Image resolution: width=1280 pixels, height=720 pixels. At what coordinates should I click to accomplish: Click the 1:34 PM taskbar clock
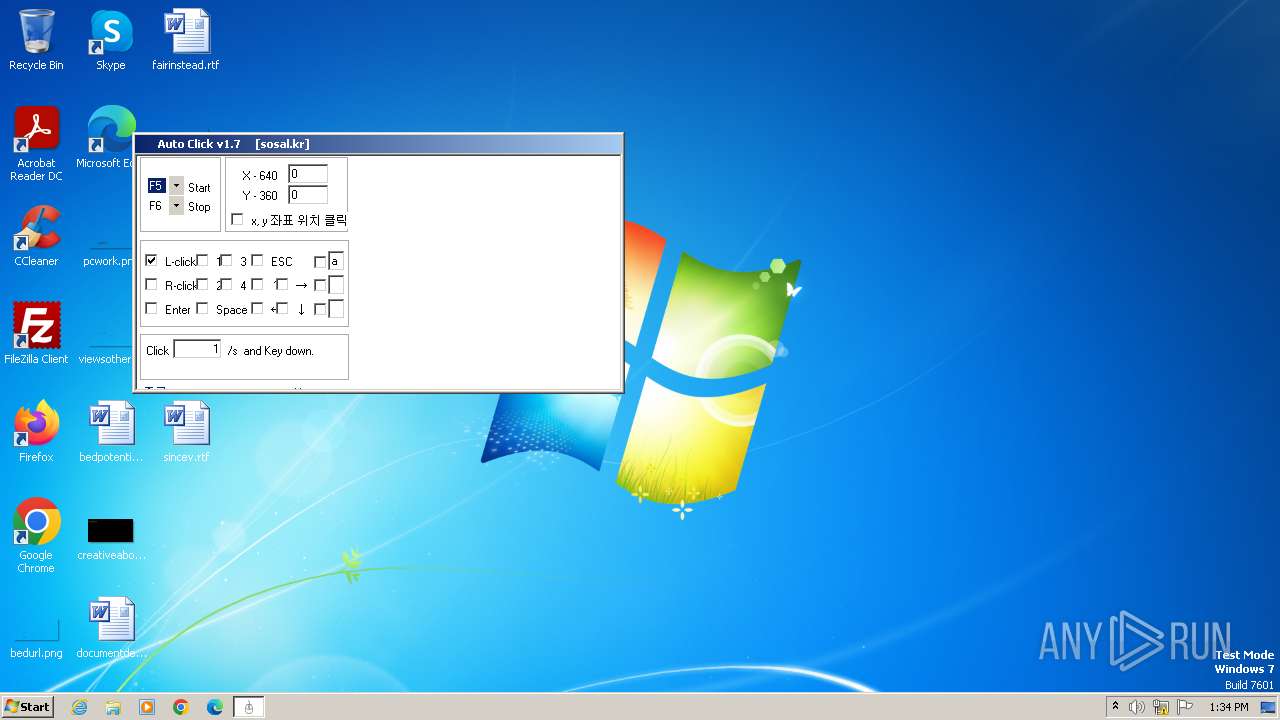pos(1228,707)
